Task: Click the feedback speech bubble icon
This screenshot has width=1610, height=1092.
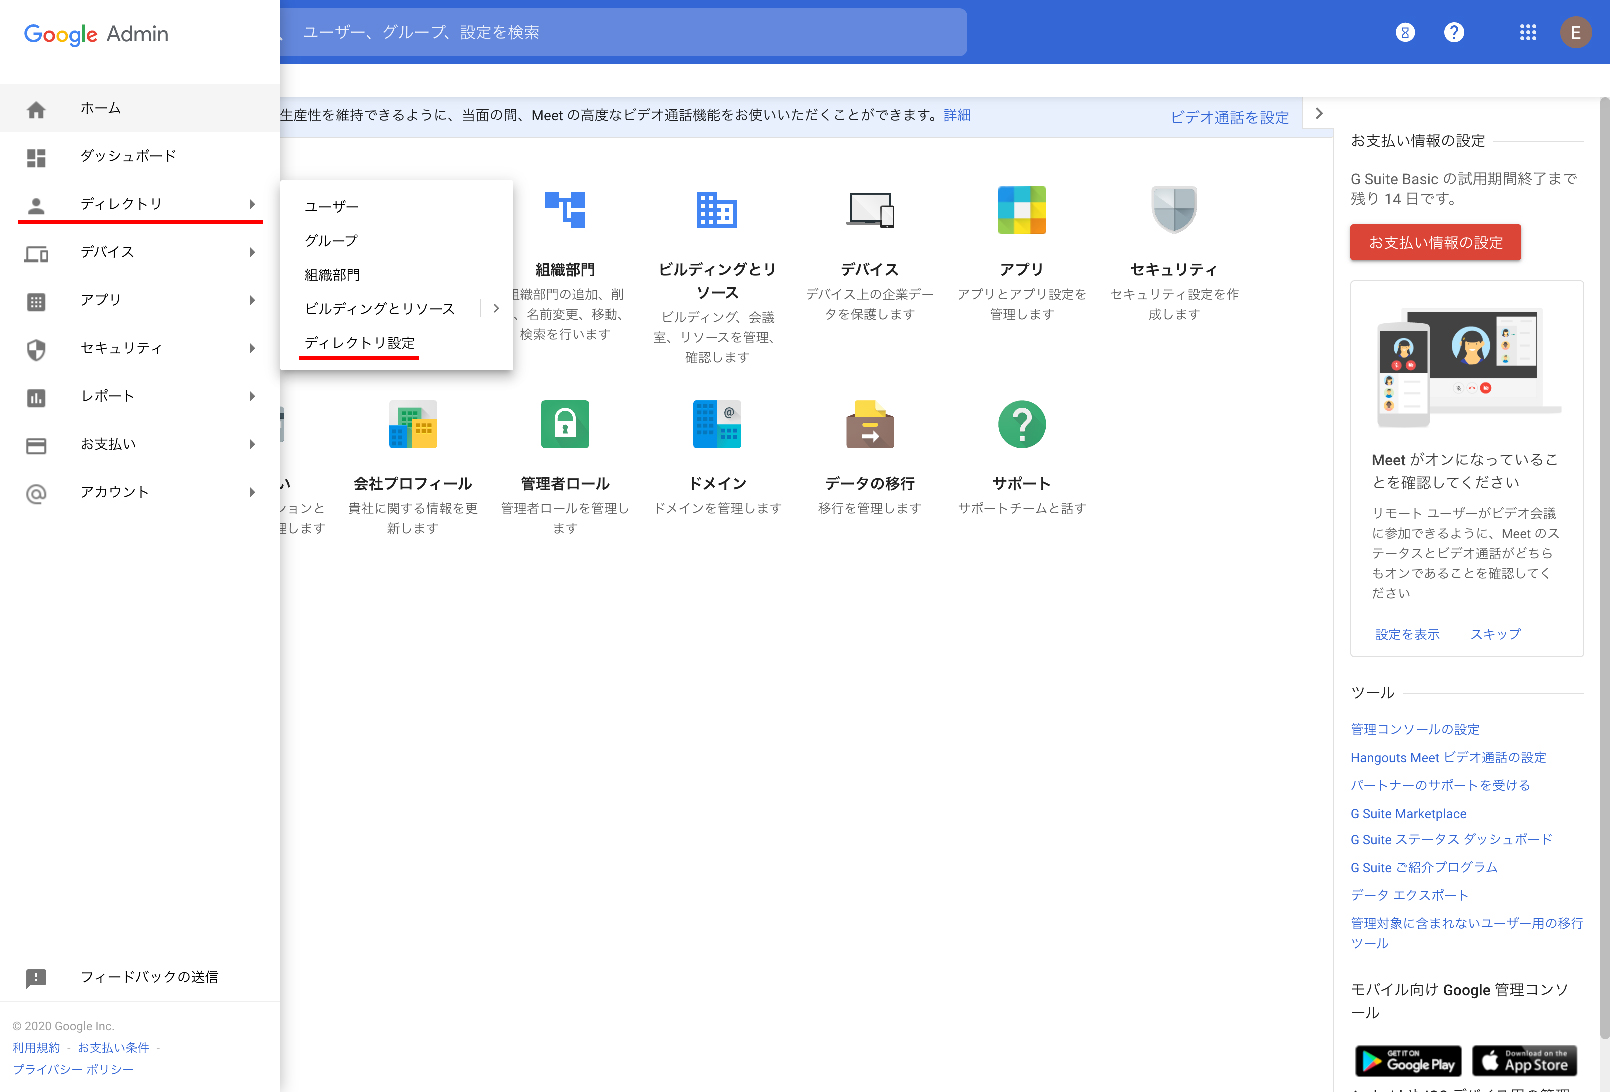Action: pos(36,978)
